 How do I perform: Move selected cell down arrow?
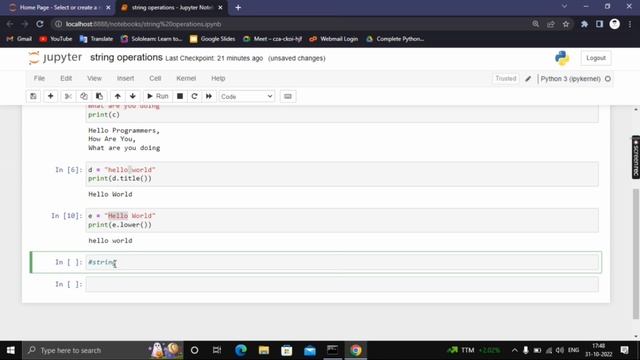pyautogui.click(x=133, y=96)
